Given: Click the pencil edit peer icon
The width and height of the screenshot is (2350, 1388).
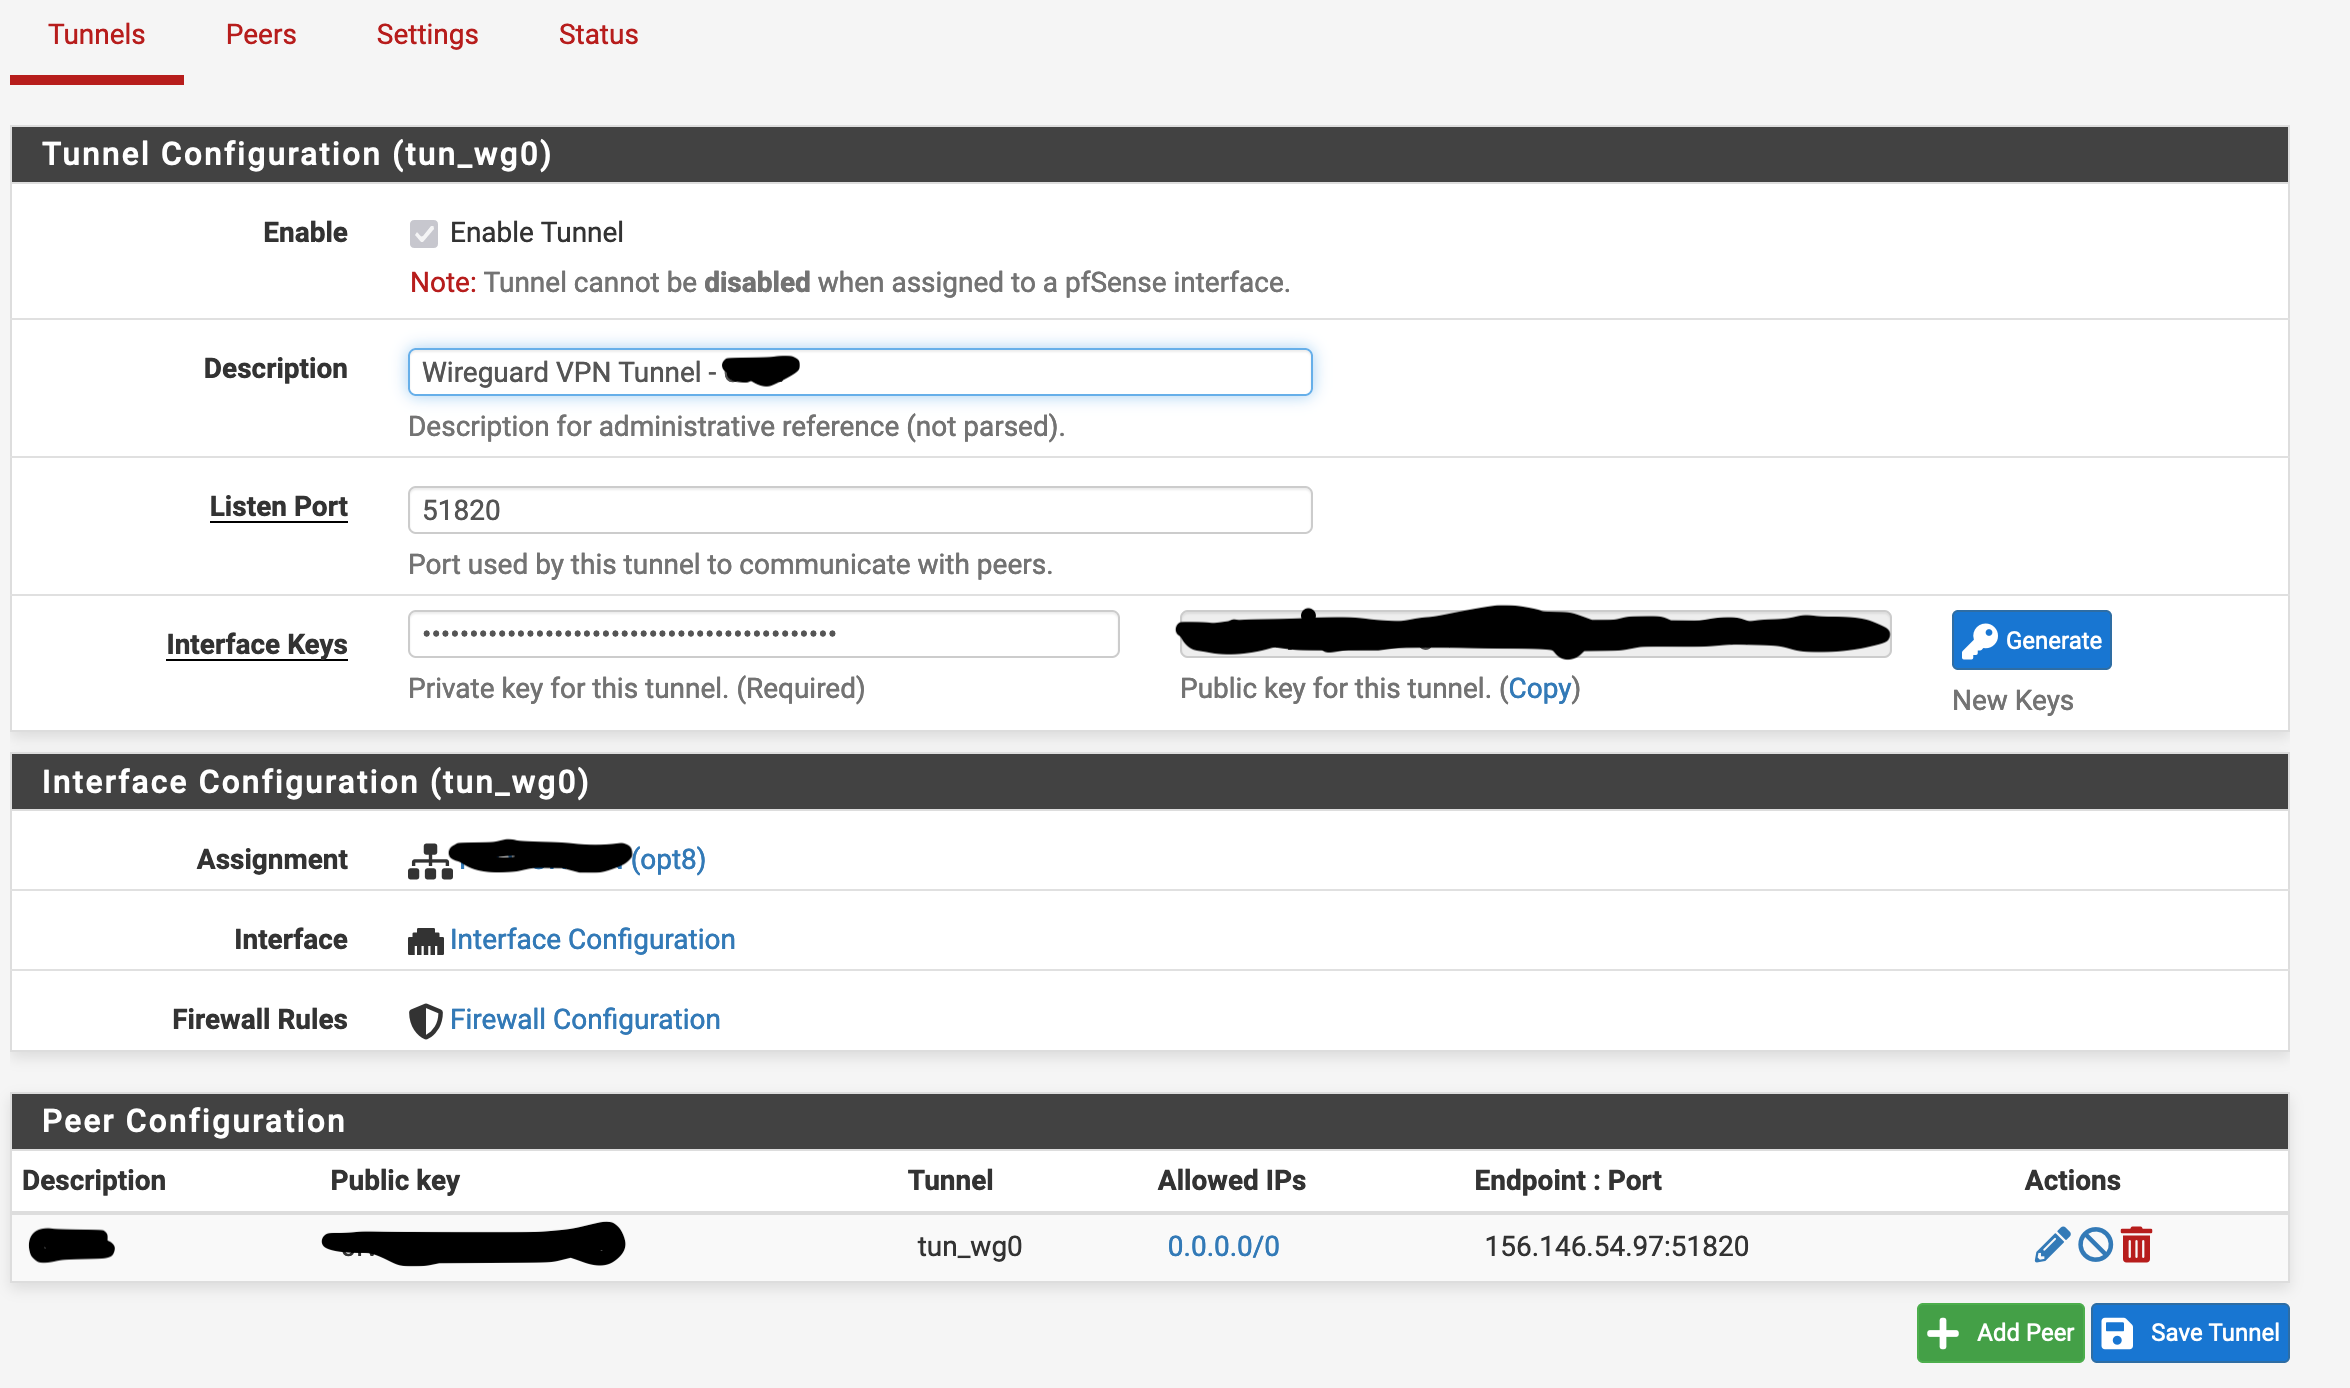Looking at the screenshot, I should pos(2051,1245).
